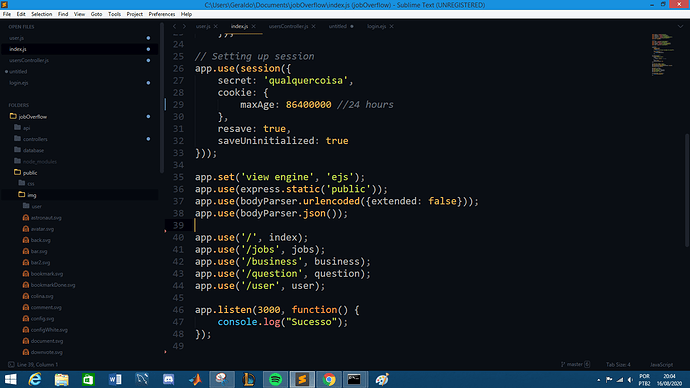Launch Internet Explorer from taskbar
690x388 pixels.
[x=35, y=379]
